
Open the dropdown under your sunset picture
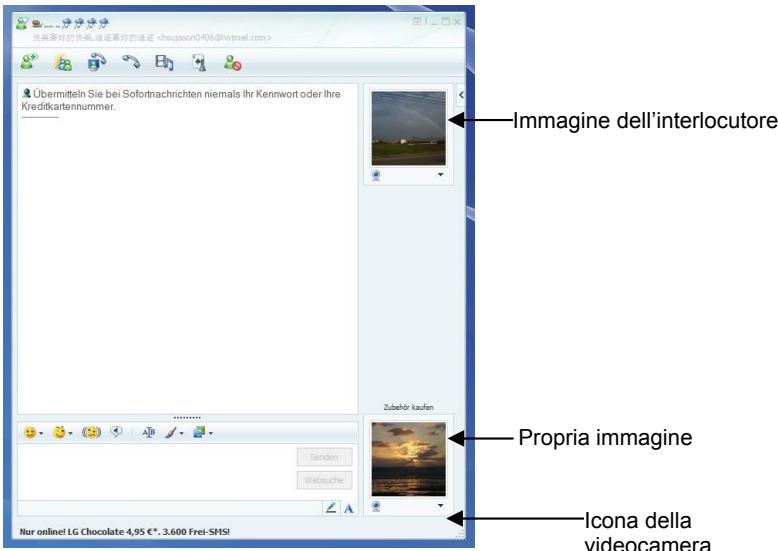pyautogui.click(x=441, y=506)
